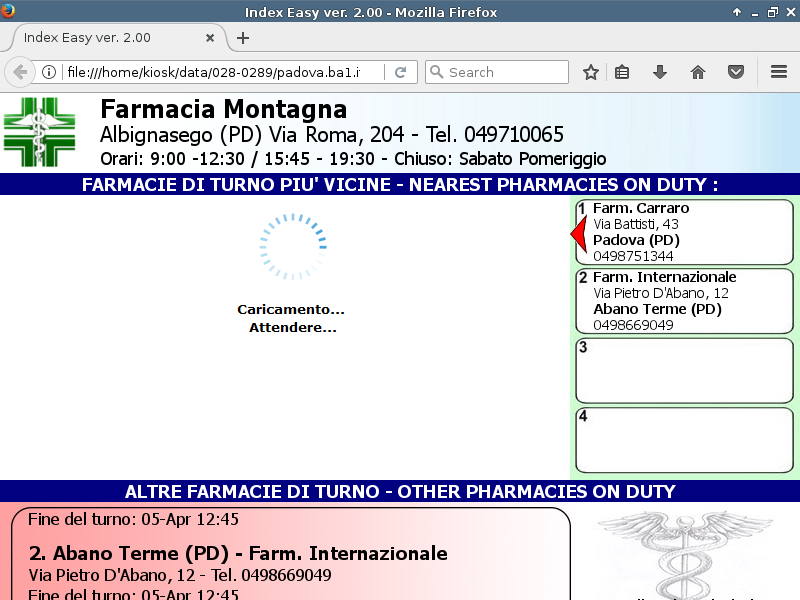Open the downloads arrow icon
The image size is (800, 600).
click(x=660, y=72)
